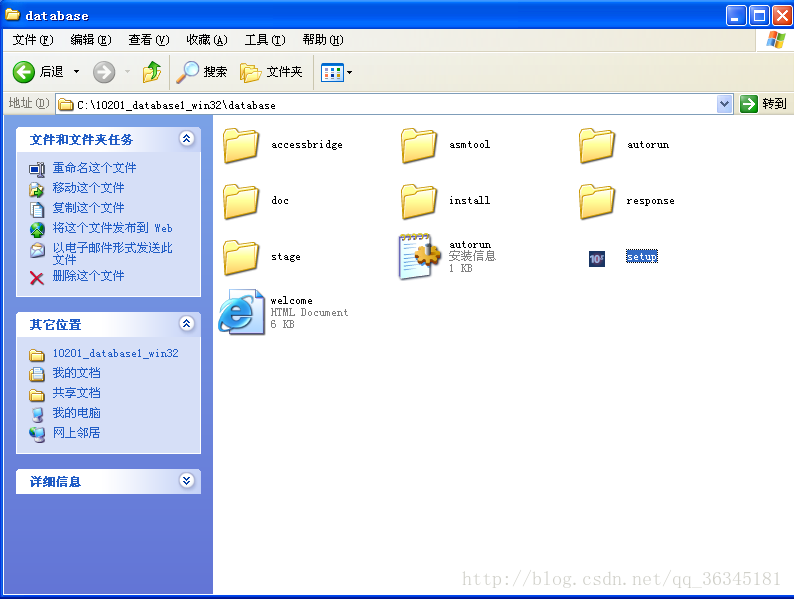The width and height of the screenshot is (794, 599).
Task: Click the e-mail envelope icon
Action: (x=36, y=250)
